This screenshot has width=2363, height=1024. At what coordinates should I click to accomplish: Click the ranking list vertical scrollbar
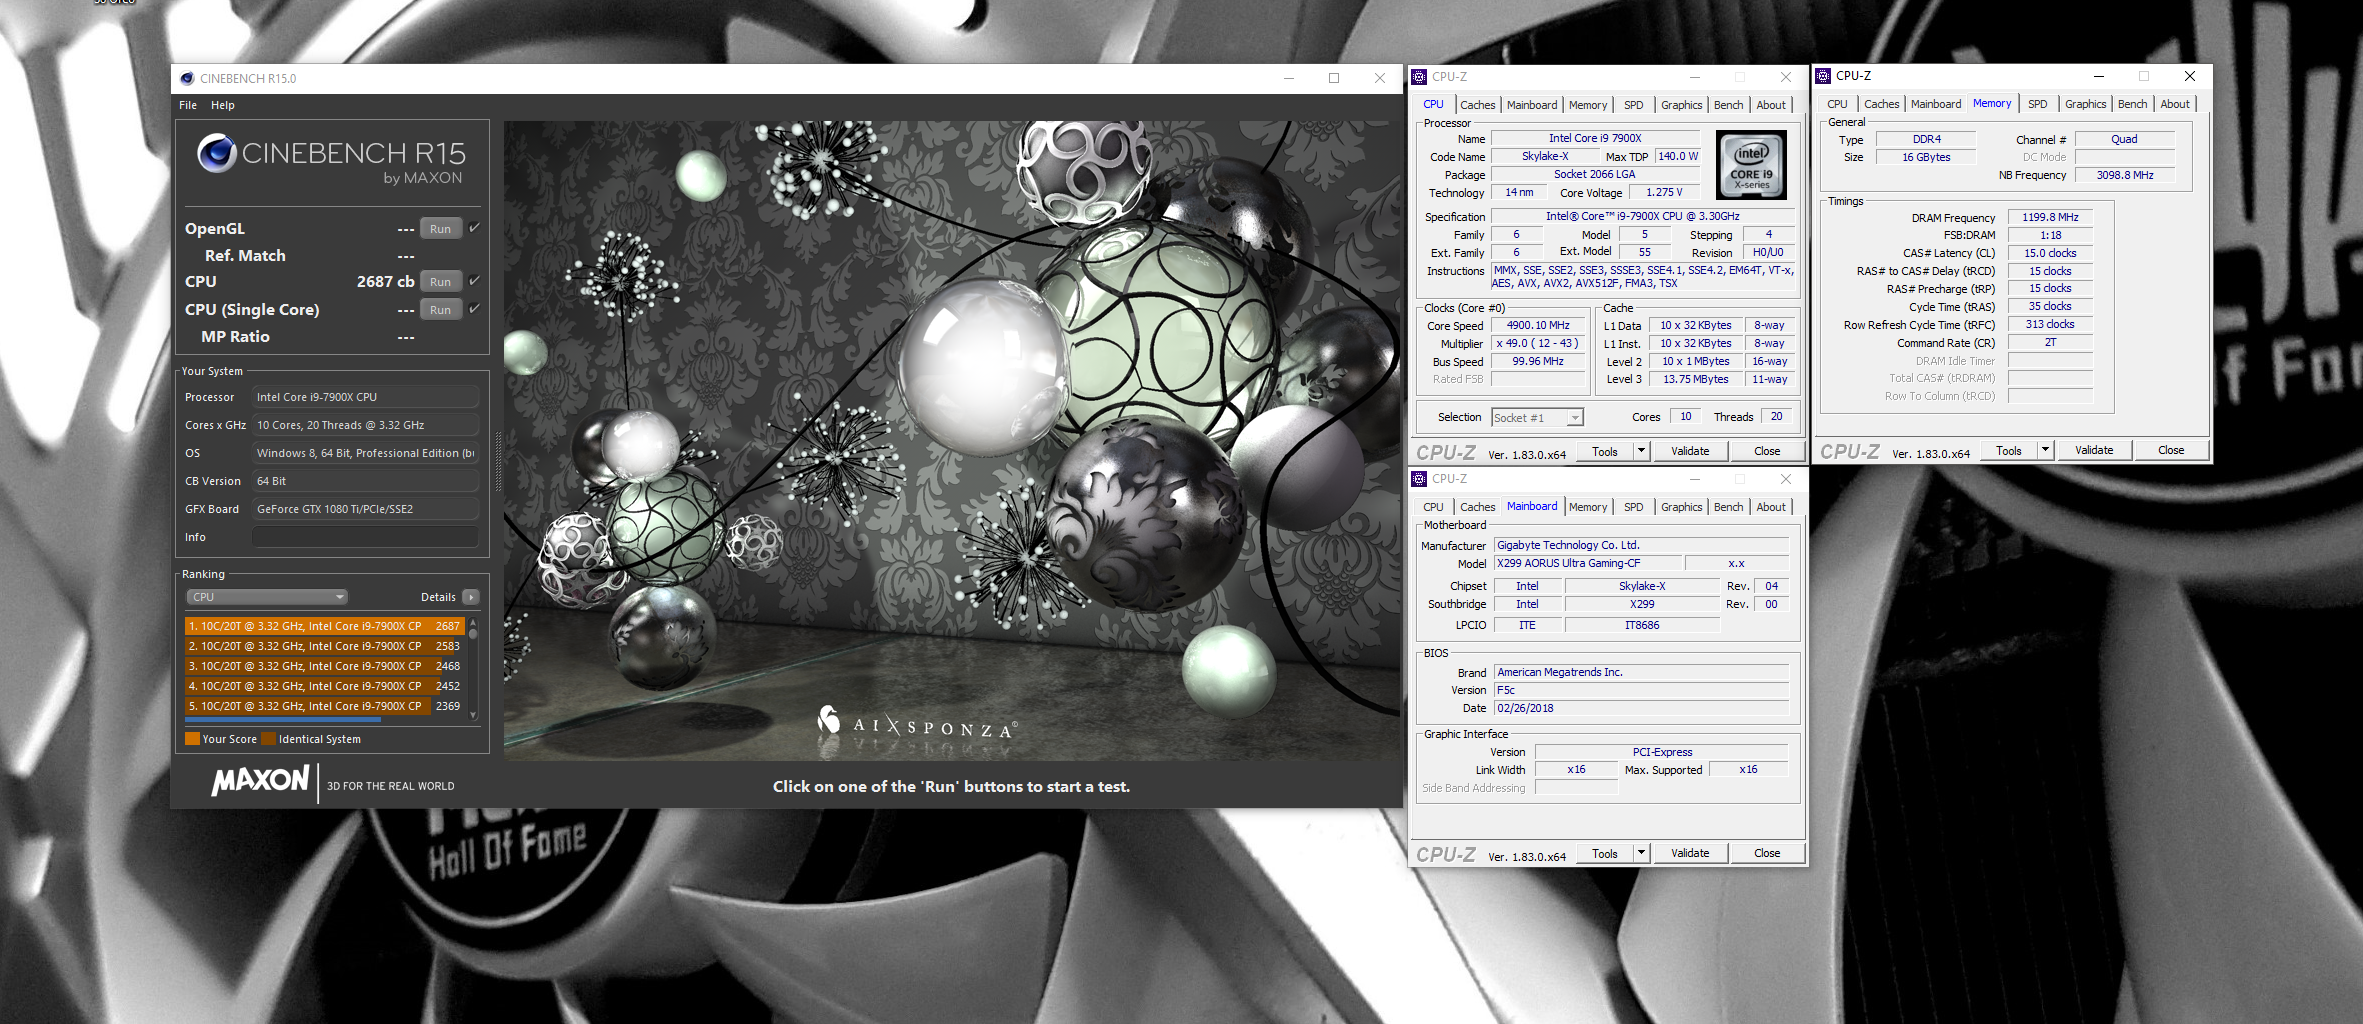473,670
